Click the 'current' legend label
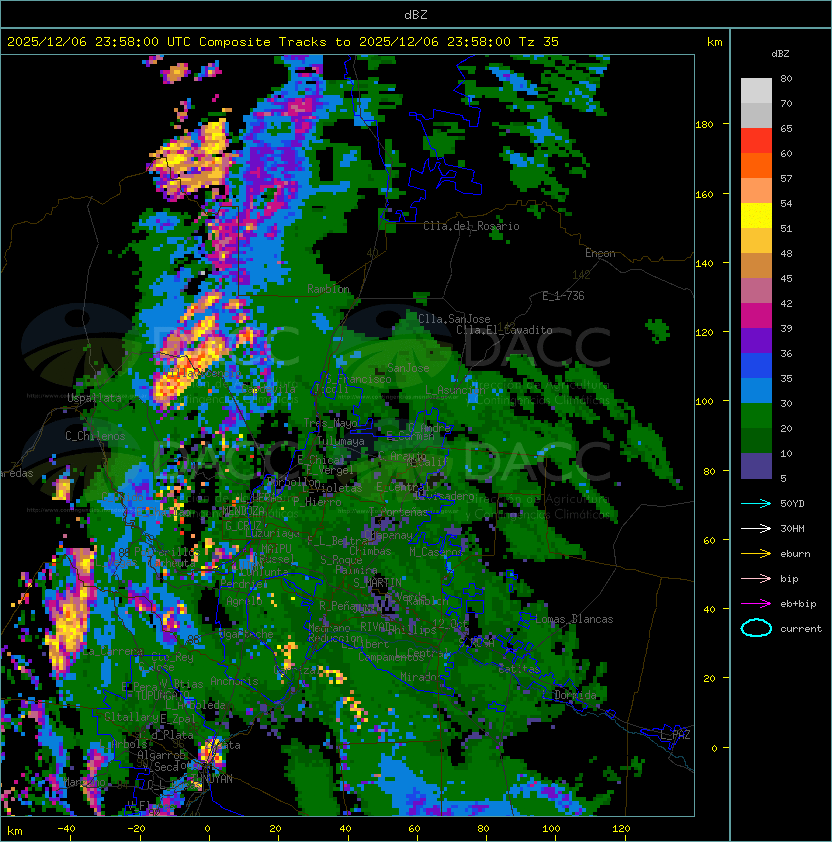 coord(801,629)
